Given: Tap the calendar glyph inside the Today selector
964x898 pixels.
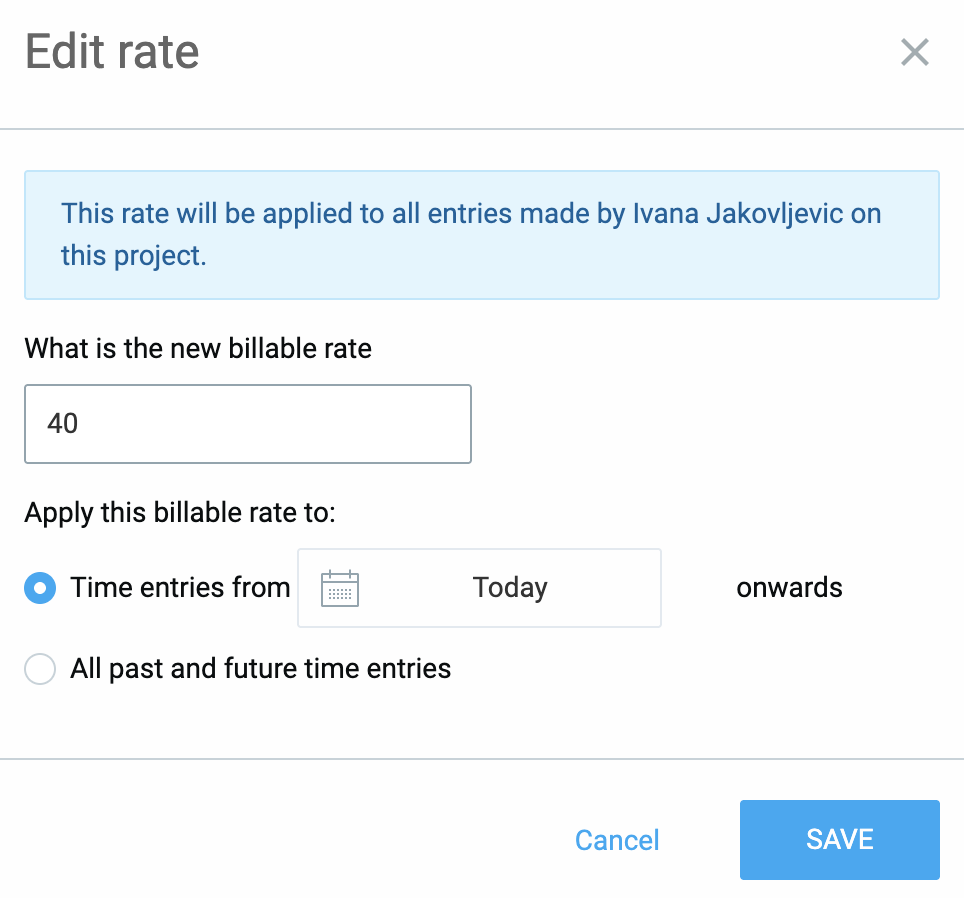Looking at the screenshot, I should tap(340, 588).
